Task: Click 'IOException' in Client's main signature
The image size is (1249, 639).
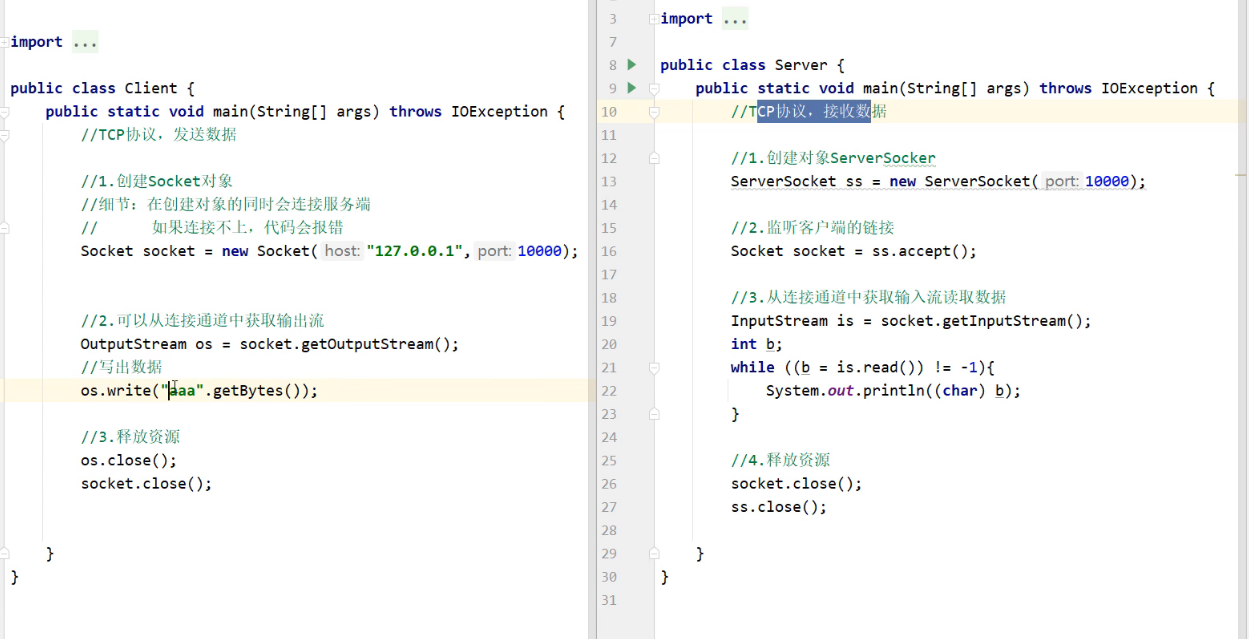Action: click(499, 111)
